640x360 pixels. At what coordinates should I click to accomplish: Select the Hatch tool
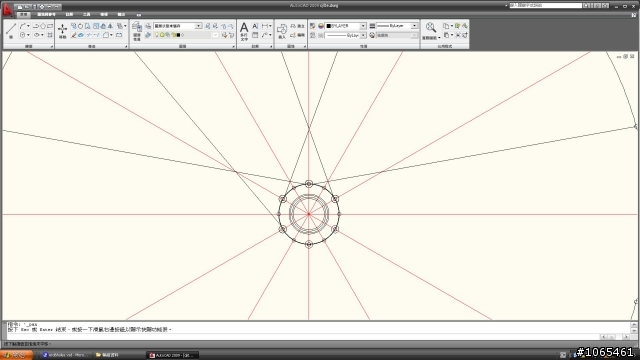point(50,35)
